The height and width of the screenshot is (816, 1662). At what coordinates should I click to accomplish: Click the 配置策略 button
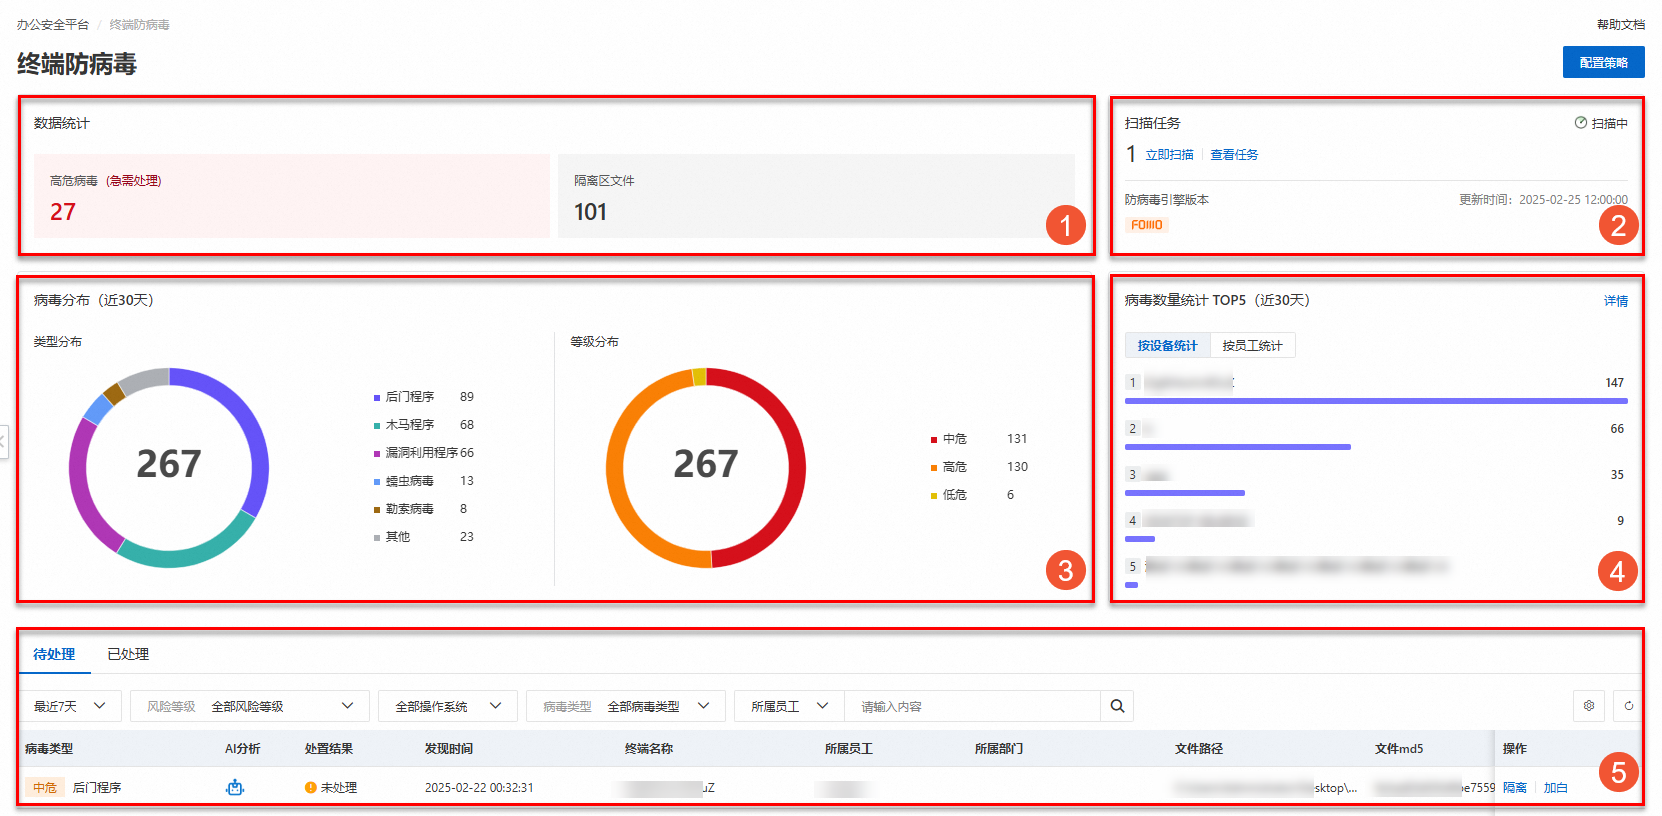1604,62
